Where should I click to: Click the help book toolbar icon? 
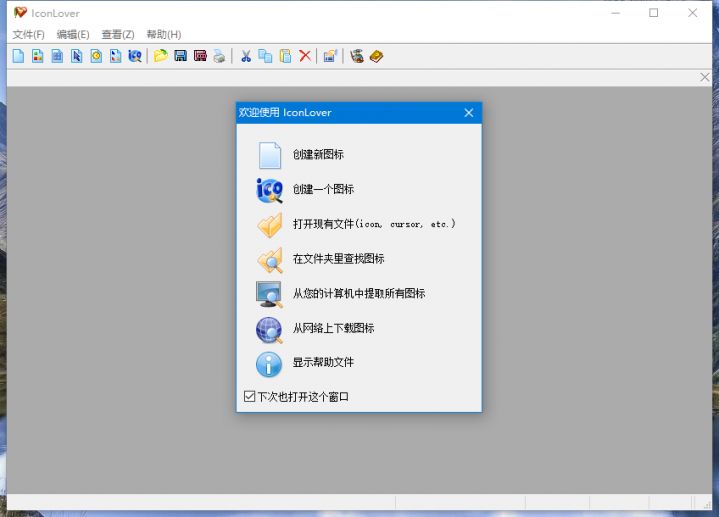[x=376, y=56]
